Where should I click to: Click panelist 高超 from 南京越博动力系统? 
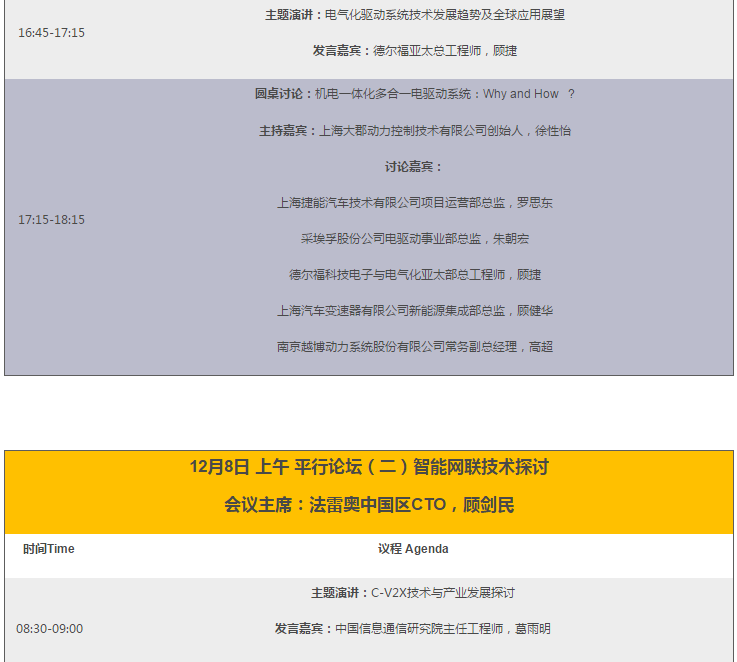414,347
